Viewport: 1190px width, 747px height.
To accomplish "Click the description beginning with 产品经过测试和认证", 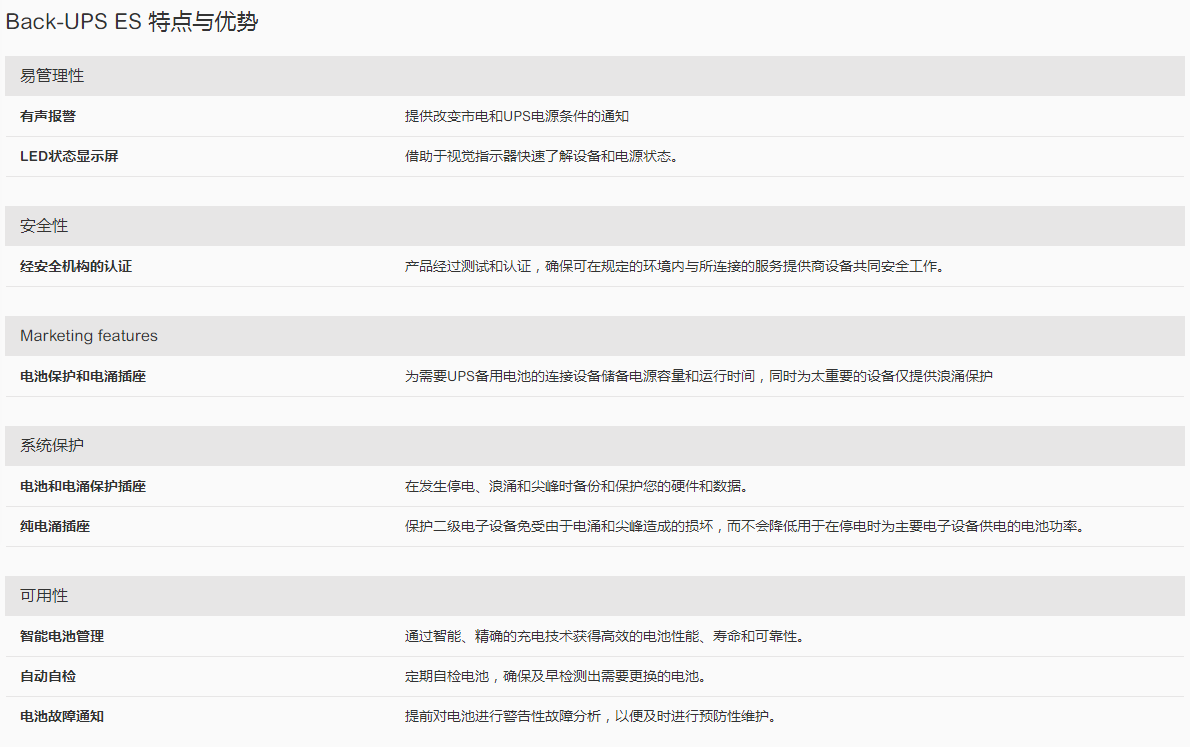I will 674,266.
